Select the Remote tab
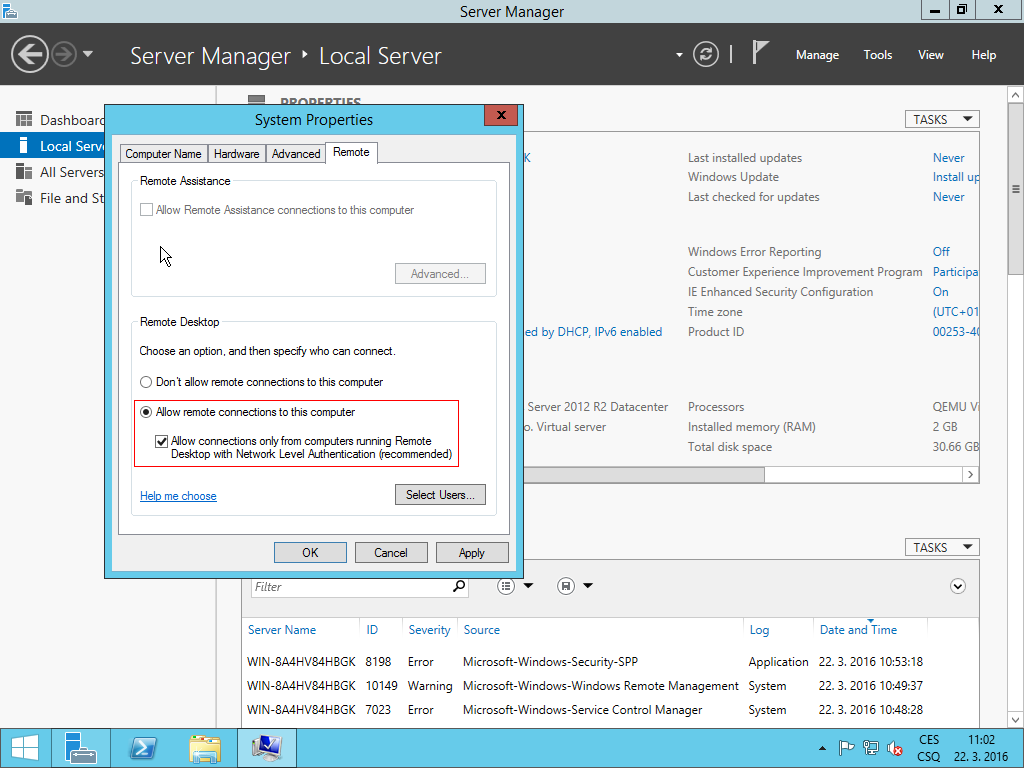1024x768 pixels. tap(351, 152)
